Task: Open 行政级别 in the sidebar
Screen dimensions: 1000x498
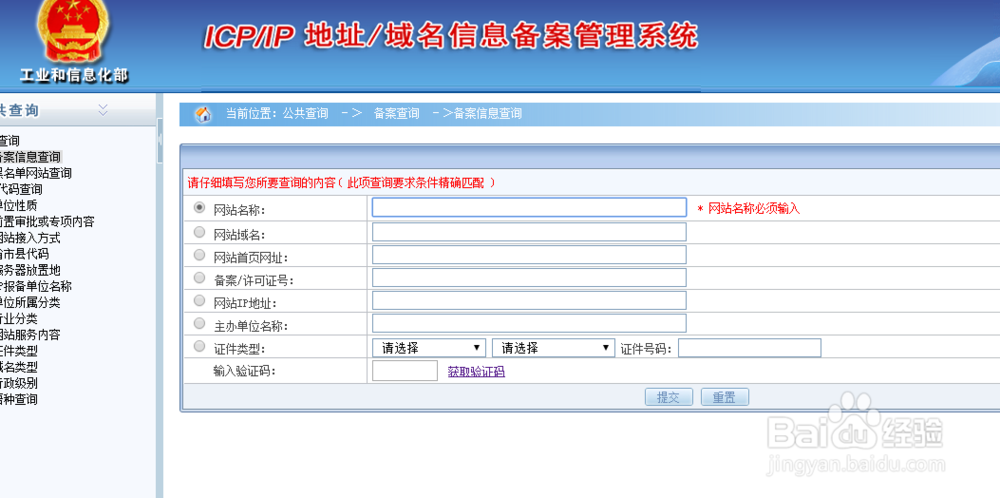Action: (18, 383)
